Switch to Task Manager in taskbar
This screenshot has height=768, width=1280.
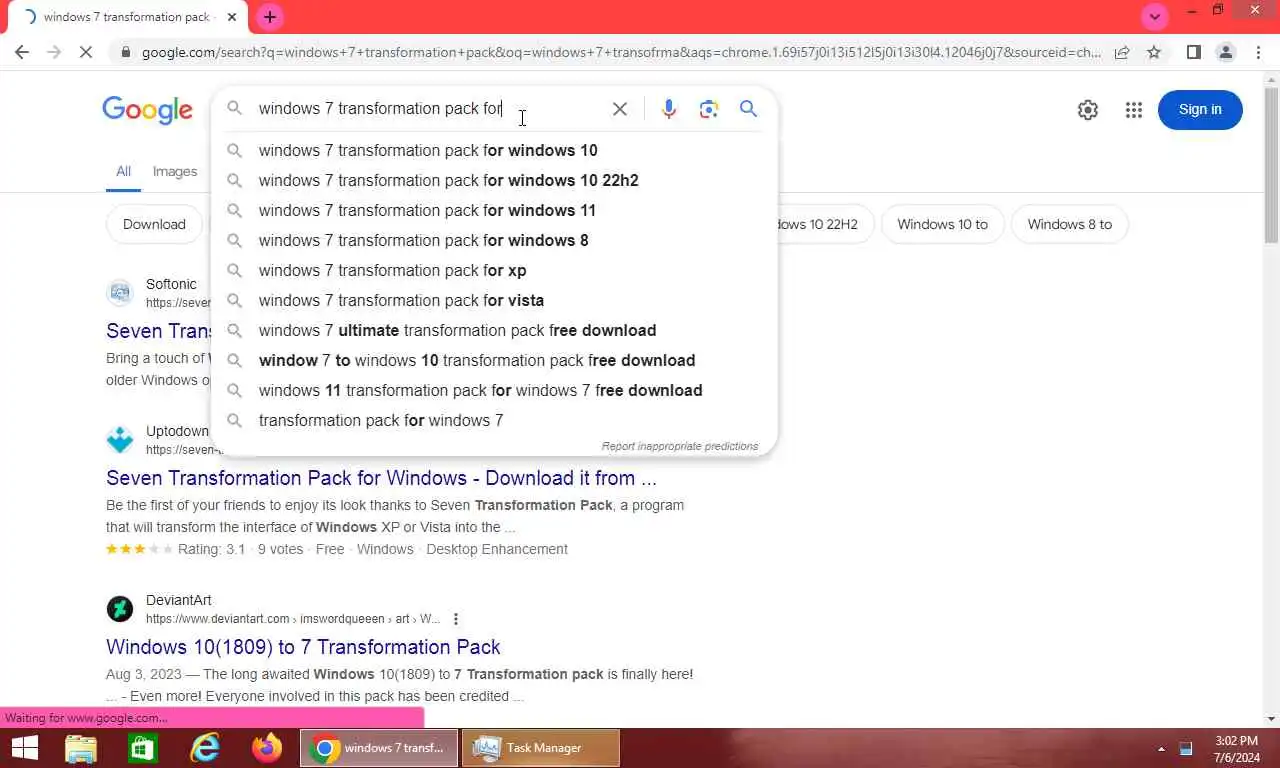[x=541, y=748]
